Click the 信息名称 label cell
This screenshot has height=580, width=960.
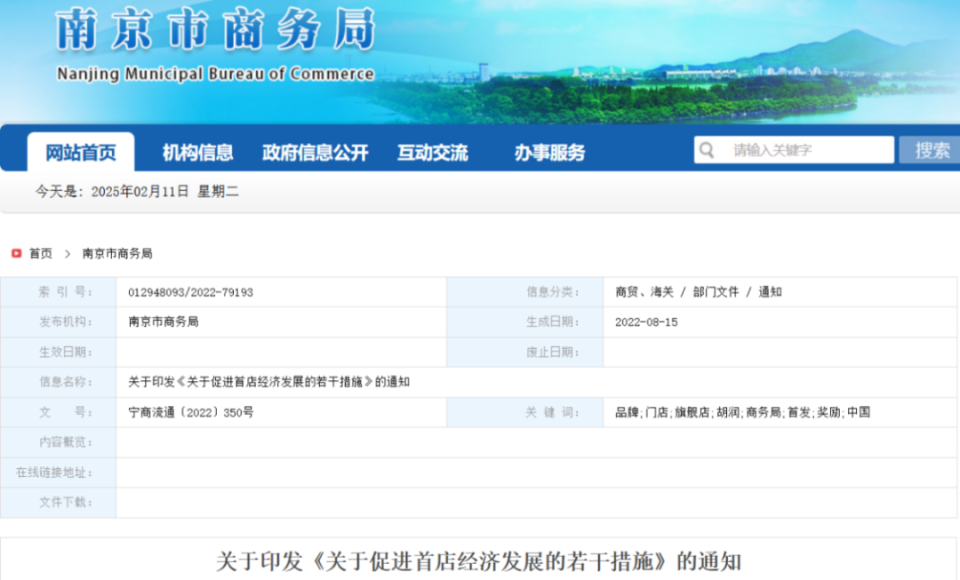point(59,382)
